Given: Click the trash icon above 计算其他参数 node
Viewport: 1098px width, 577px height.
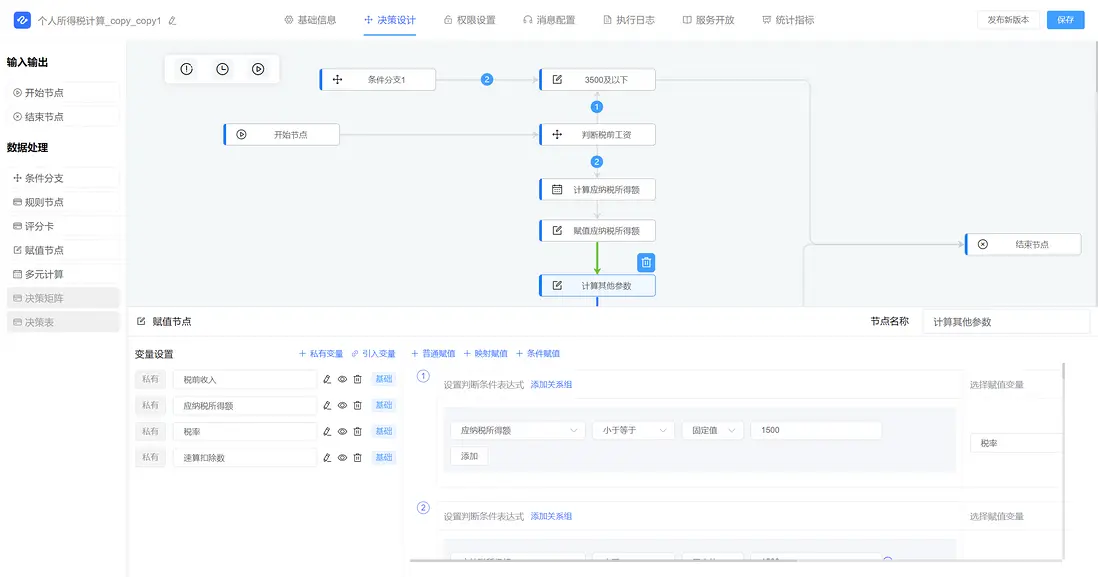Looking at the screenshot, I should [x=646, y=263].
